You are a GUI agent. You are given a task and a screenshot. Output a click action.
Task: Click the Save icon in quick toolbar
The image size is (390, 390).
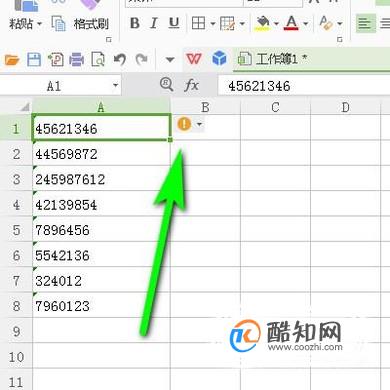34,60
